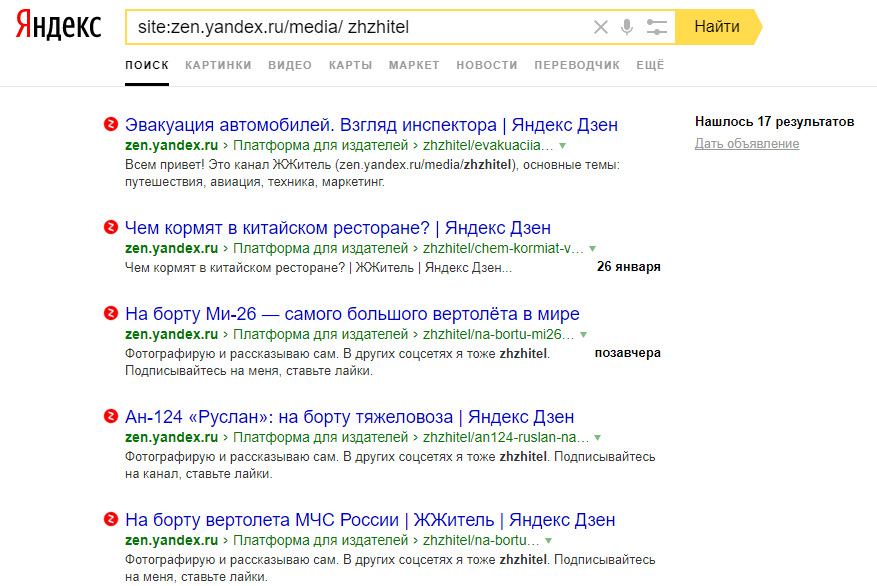Click zhzhitel/chem-kormiat-v… URL path
The width and height of the screenshot is (877, 586).
click(503, 248)
